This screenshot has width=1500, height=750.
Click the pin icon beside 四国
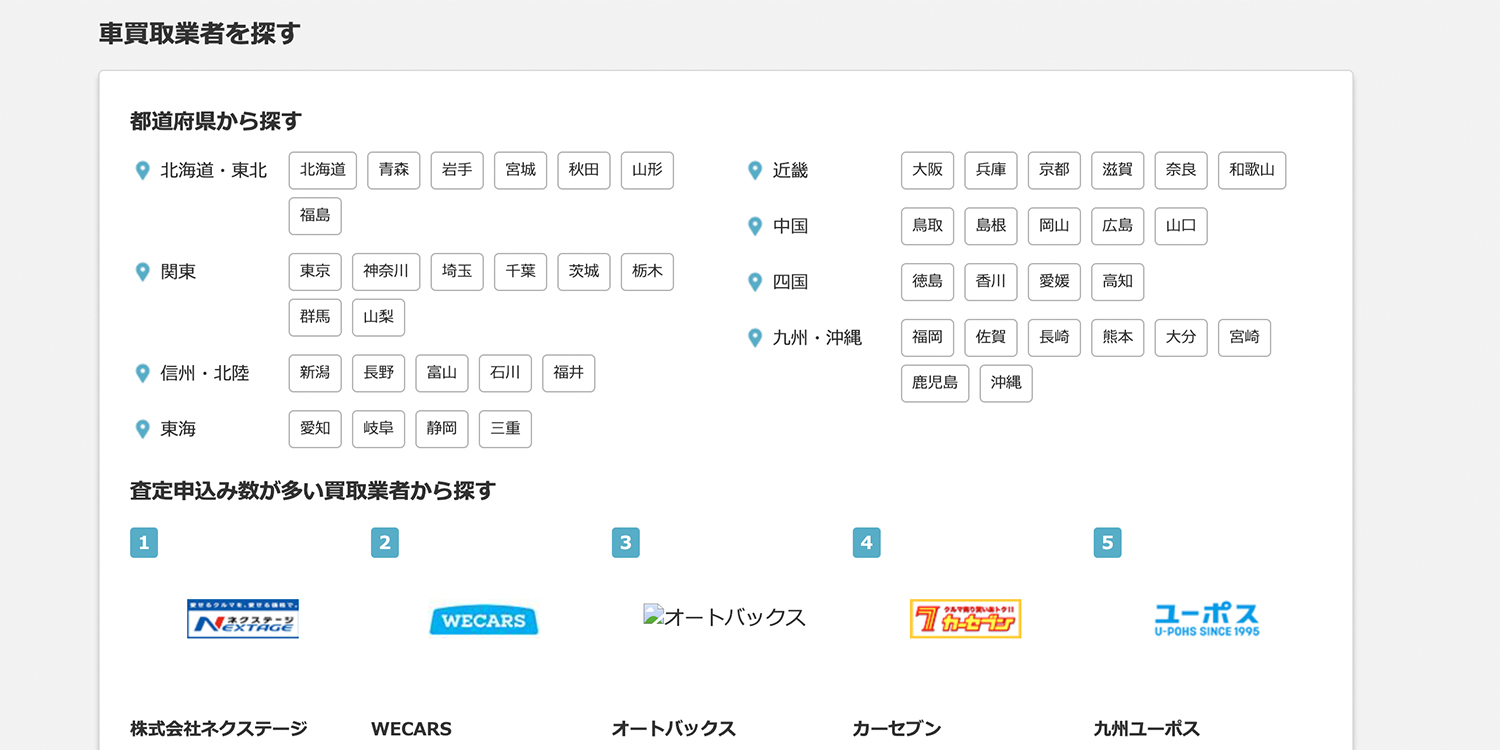(x=755, y=282)
